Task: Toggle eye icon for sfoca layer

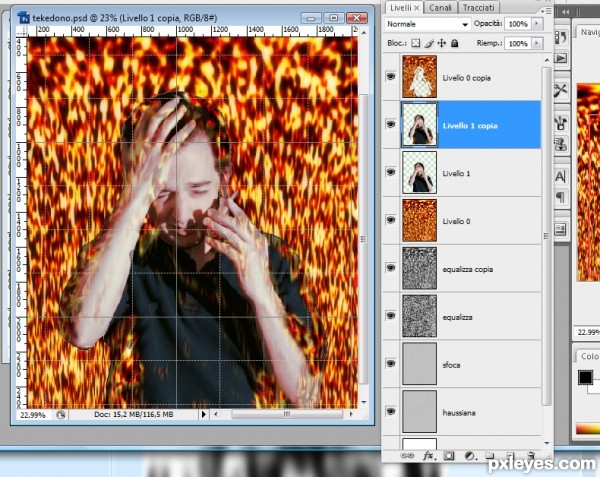Action: (391, 363)
